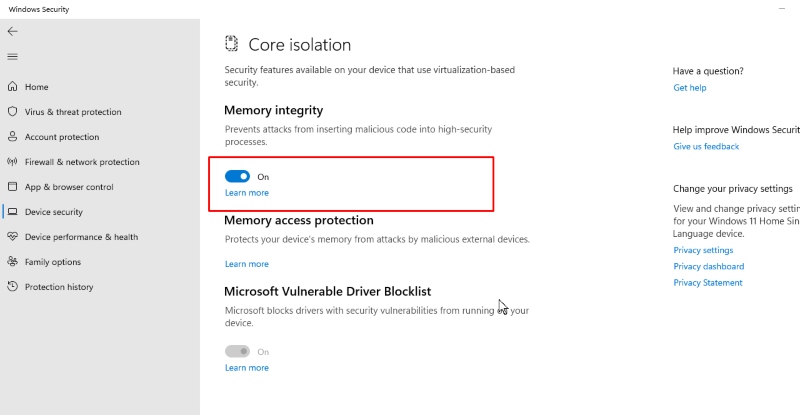
Task: Select the Virus & threat protection shield icon
Action: [x=12, y=111]
